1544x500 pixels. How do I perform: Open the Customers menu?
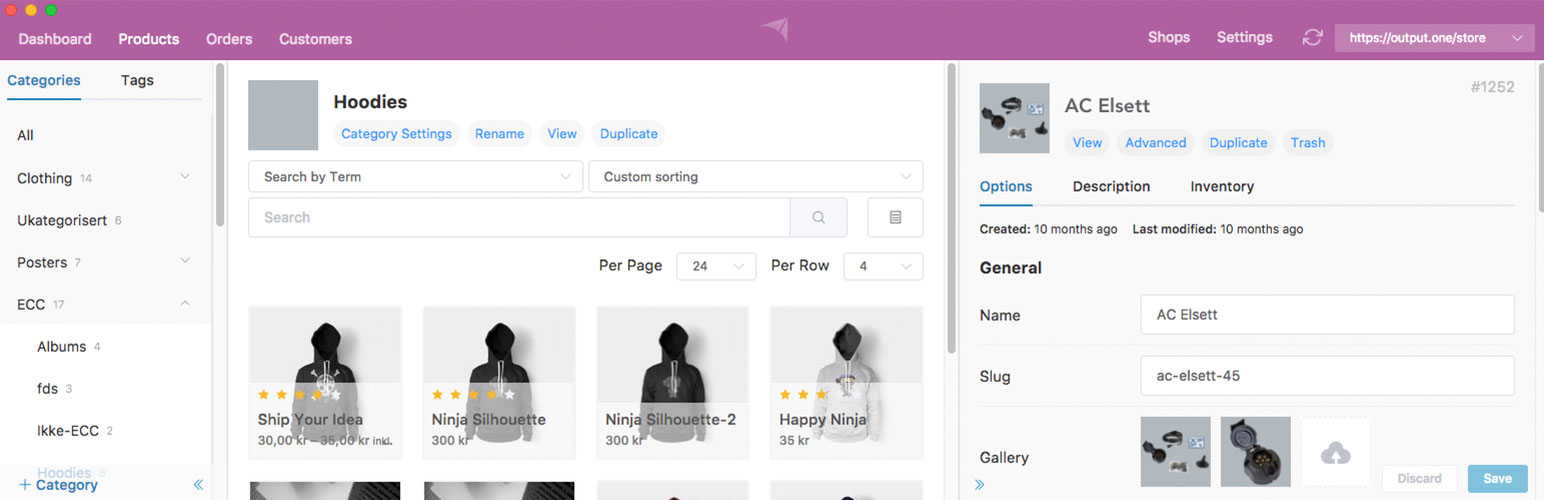tap(315, 39)
